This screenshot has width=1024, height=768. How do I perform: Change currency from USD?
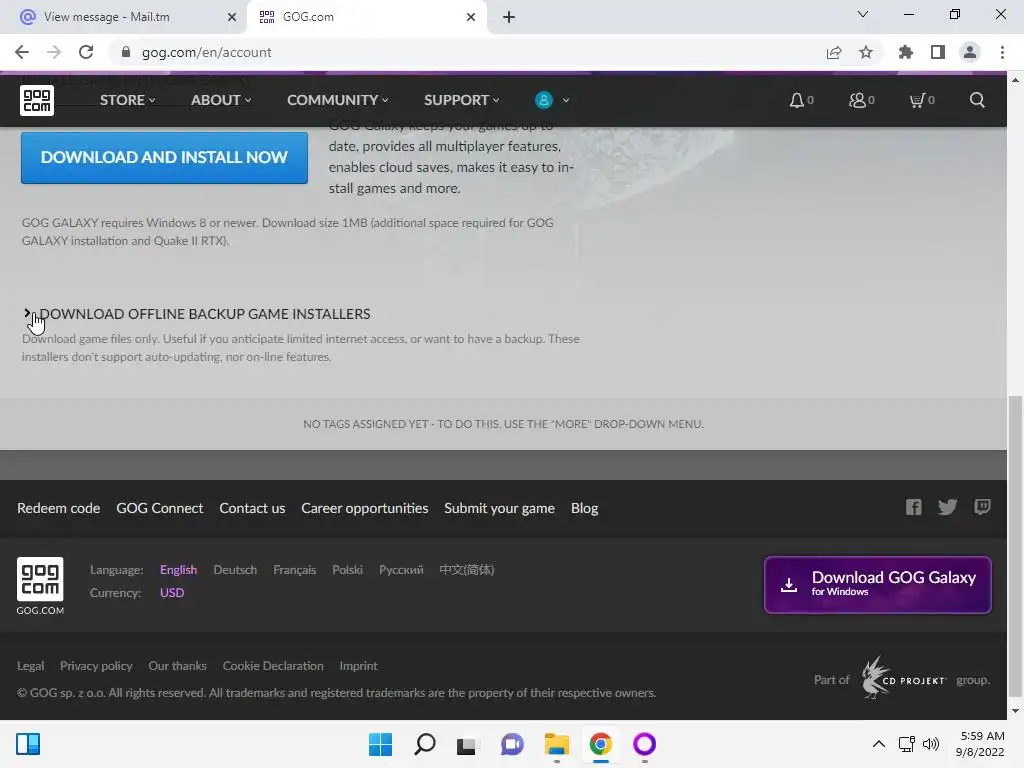[x=172, y=592]
